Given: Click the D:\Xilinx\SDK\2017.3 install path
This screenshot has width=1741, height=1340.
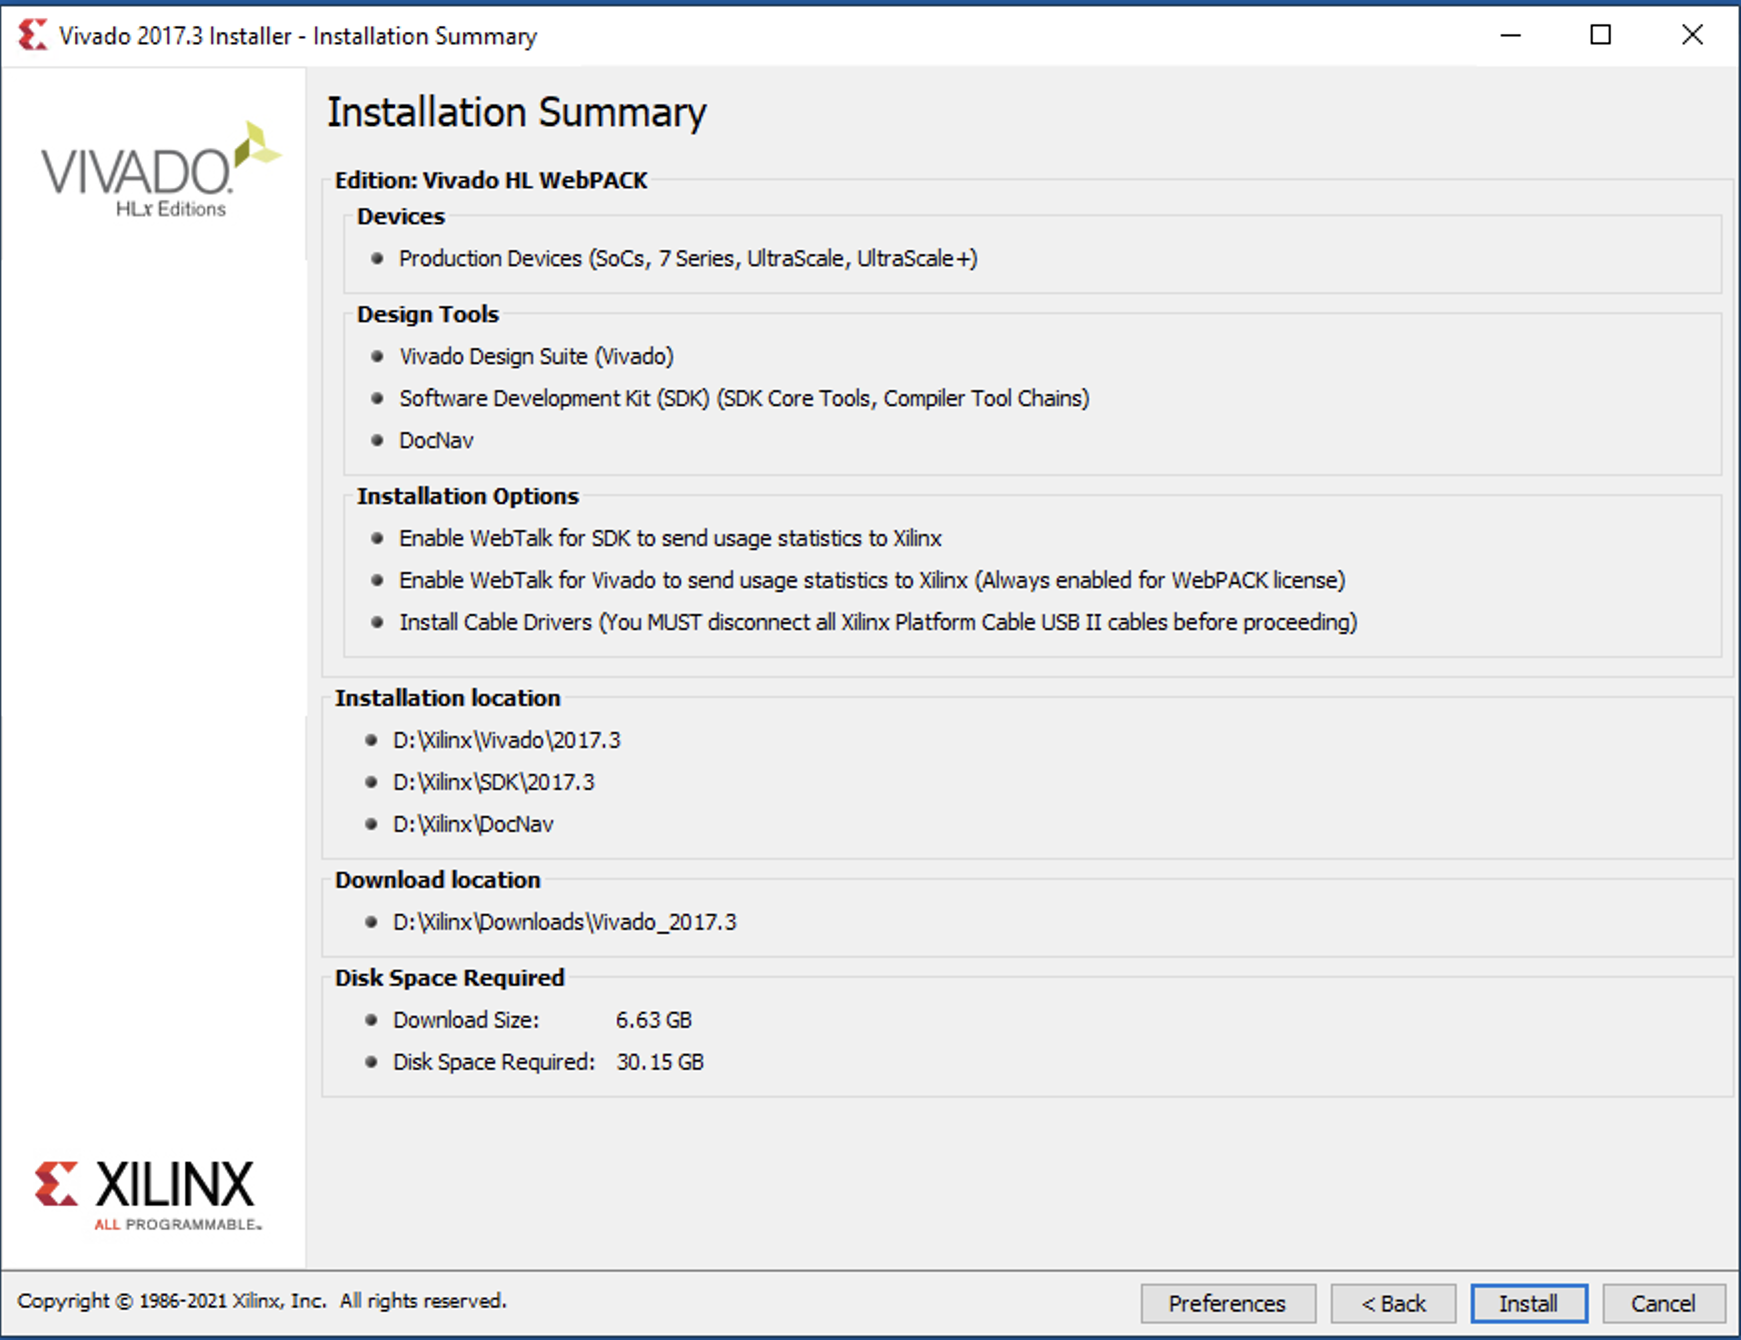Looking at the screenshot, I should 493,782.
